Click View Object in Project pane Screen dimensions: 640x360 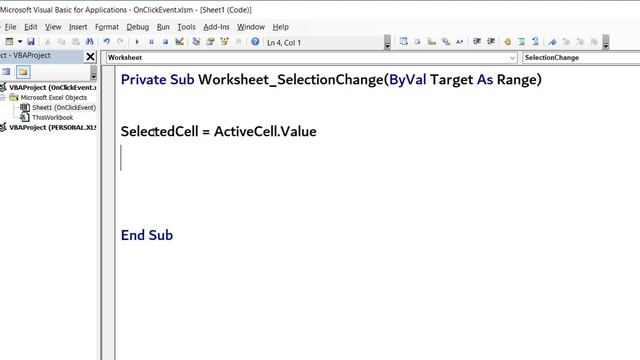point(6,72)
